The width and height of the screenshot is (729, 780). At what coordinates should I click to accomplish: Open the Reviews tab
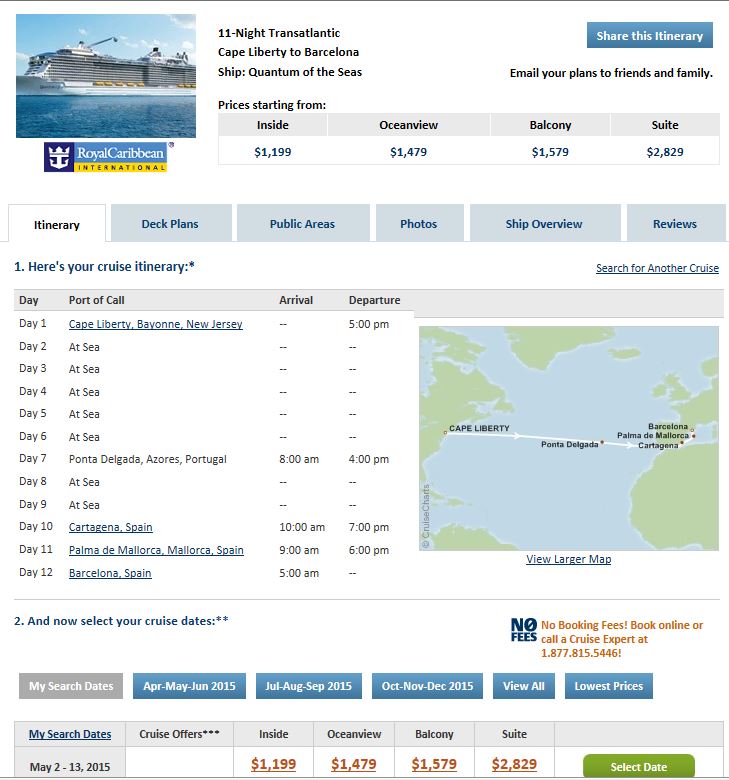click(674, 224)
